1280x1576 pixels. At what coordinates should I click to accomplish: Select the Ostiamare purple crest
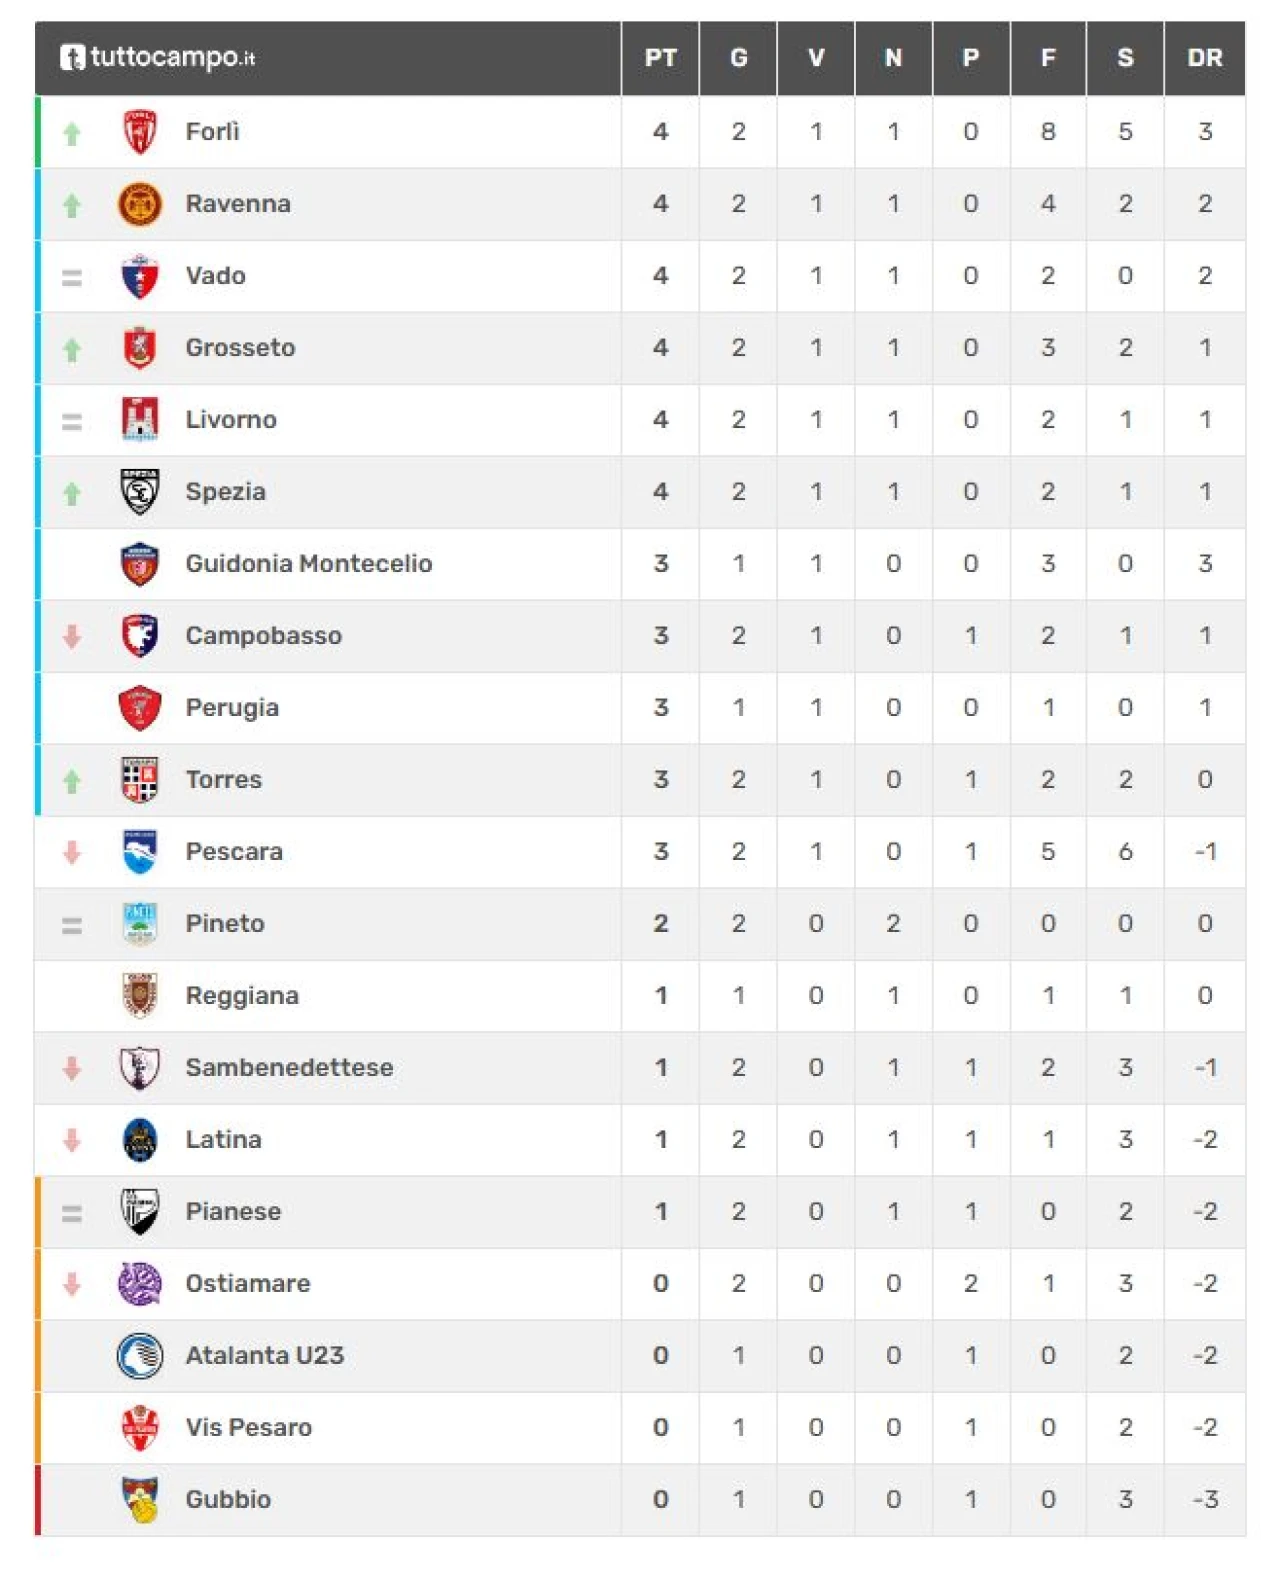tap(140, 1284)
